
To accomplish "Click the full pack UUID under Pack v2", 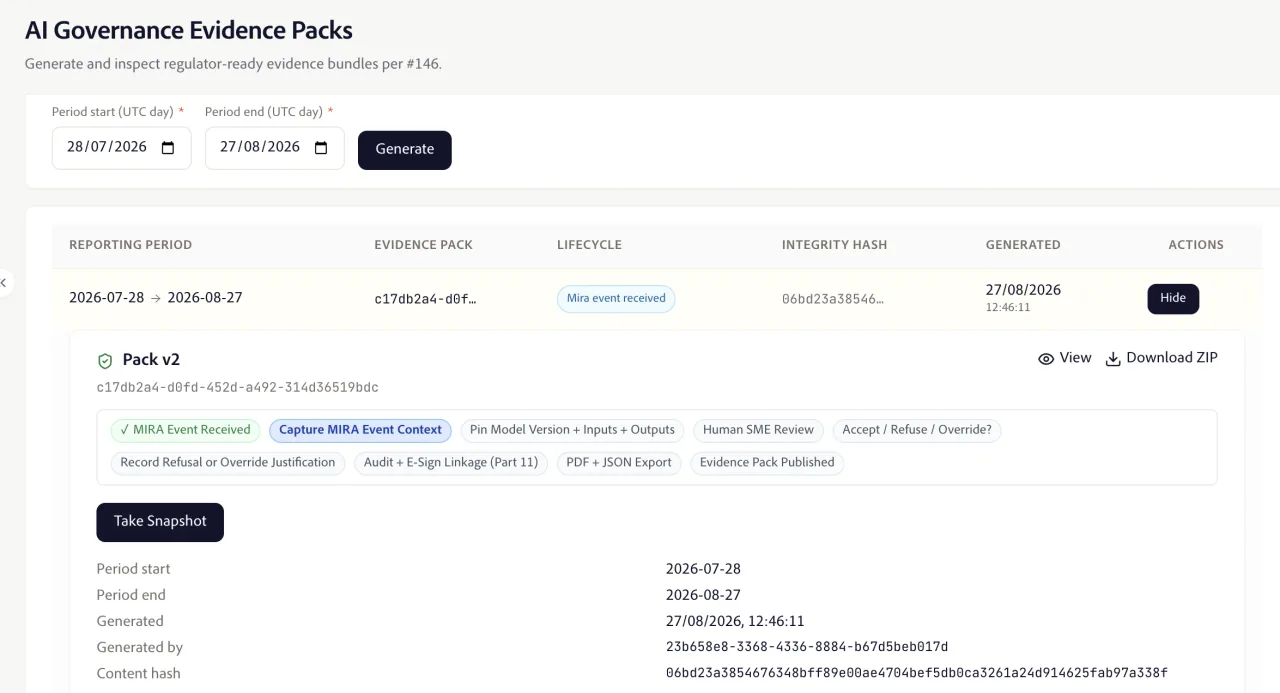I will point(238,388).
